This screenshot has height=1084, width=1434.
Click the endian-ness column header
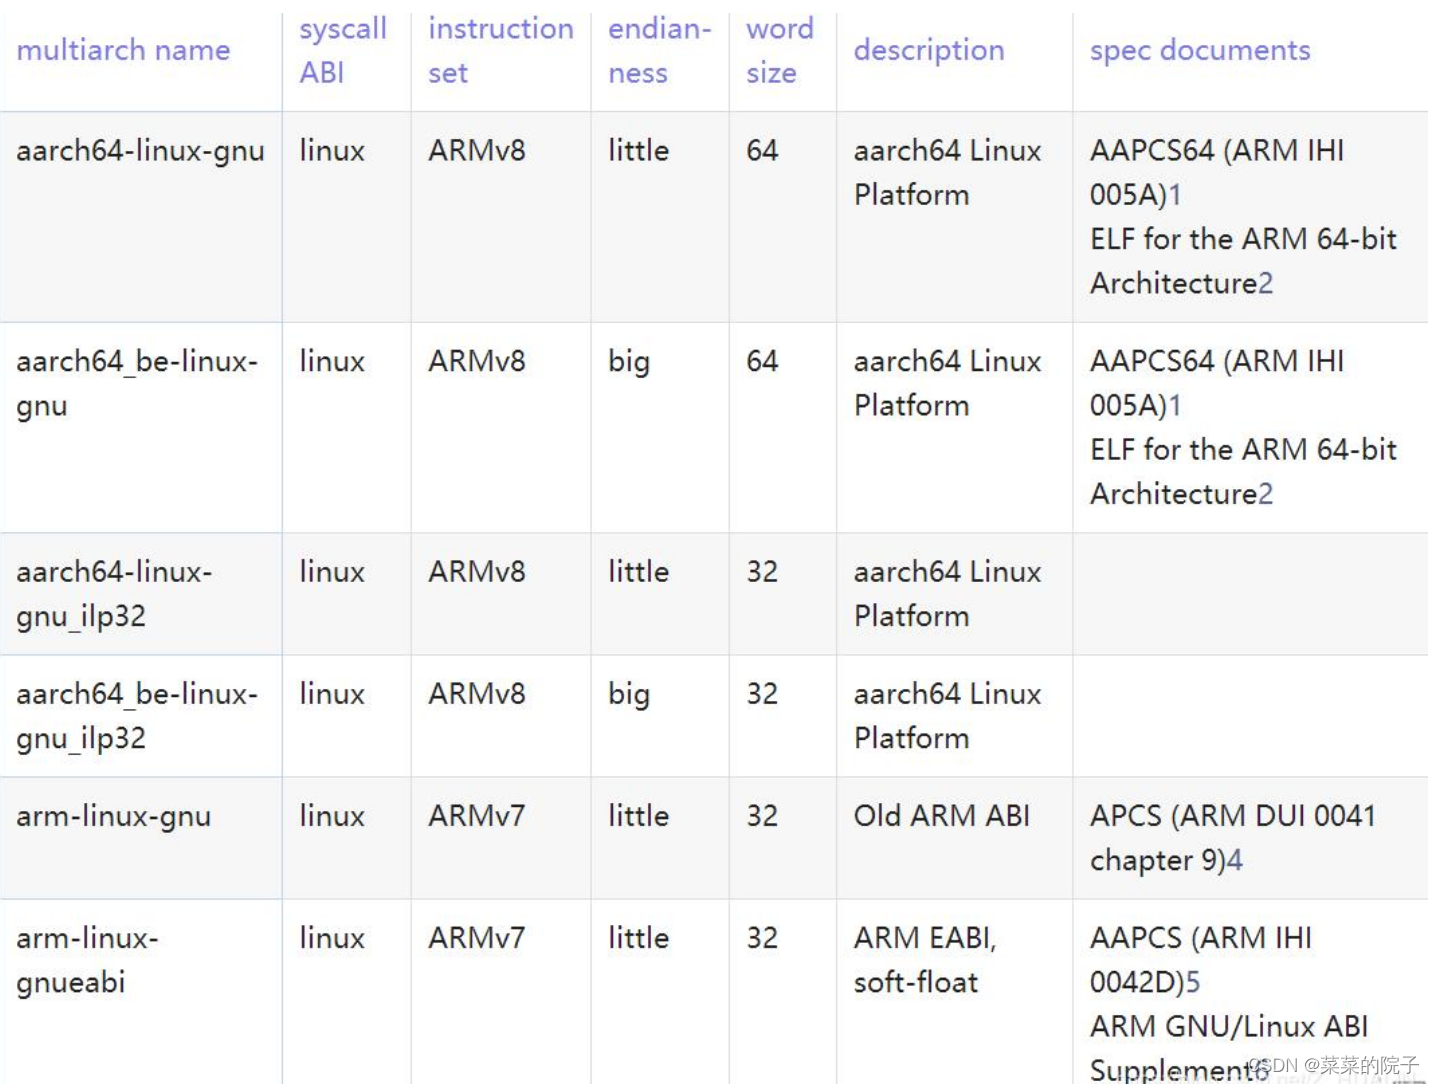coord(657,50)
